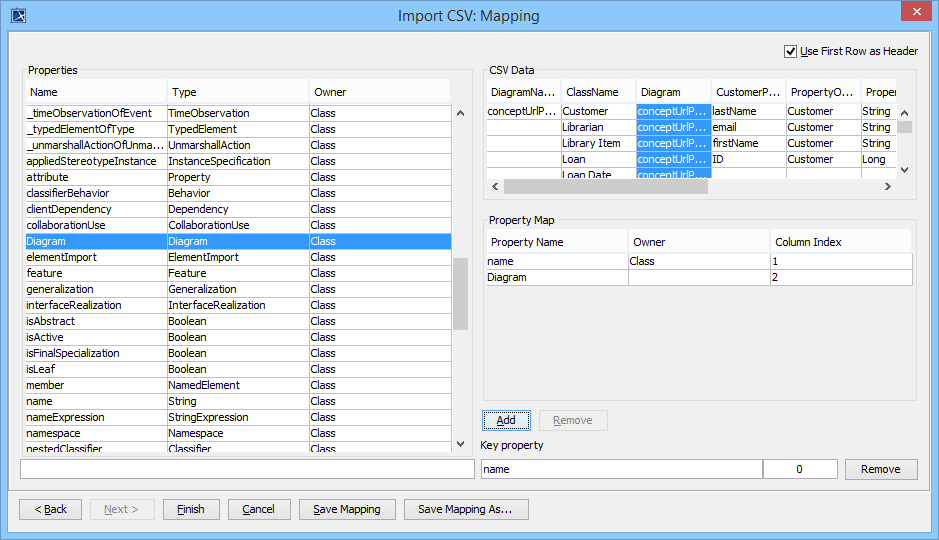This screenshot has height=540, width=939.
Task: Click the property search field at bottom left
Action: [x=247, y=469]
